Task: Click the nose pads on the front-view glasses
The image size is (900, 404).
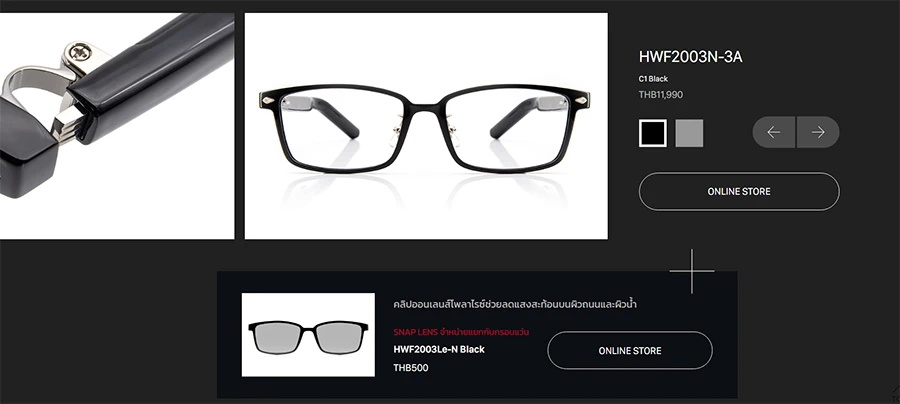Action: click(425, 129)
